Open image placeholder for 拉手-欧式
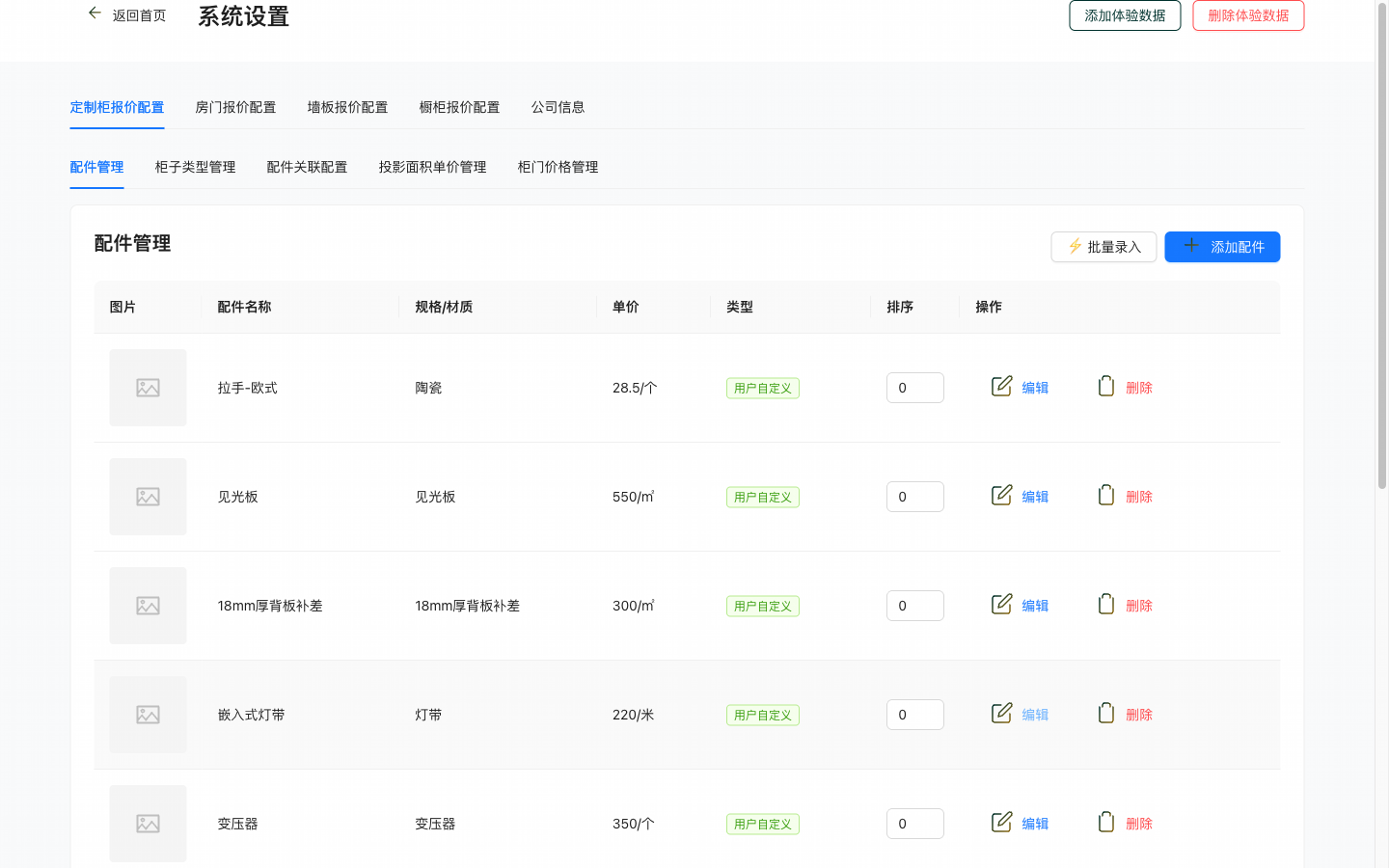Image resolution: width=1389 pixels, height=868 pixels. [148, 387]
